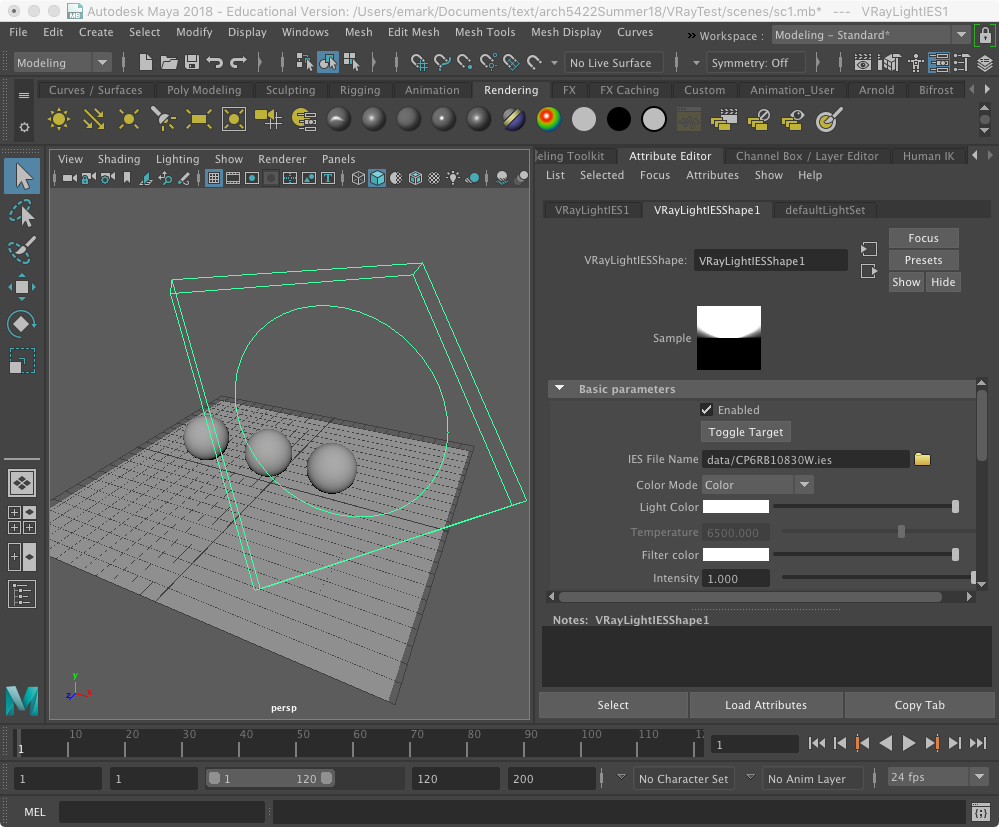Switch to single perspective panel layout
Screen dimensions: 999x827
22,484
